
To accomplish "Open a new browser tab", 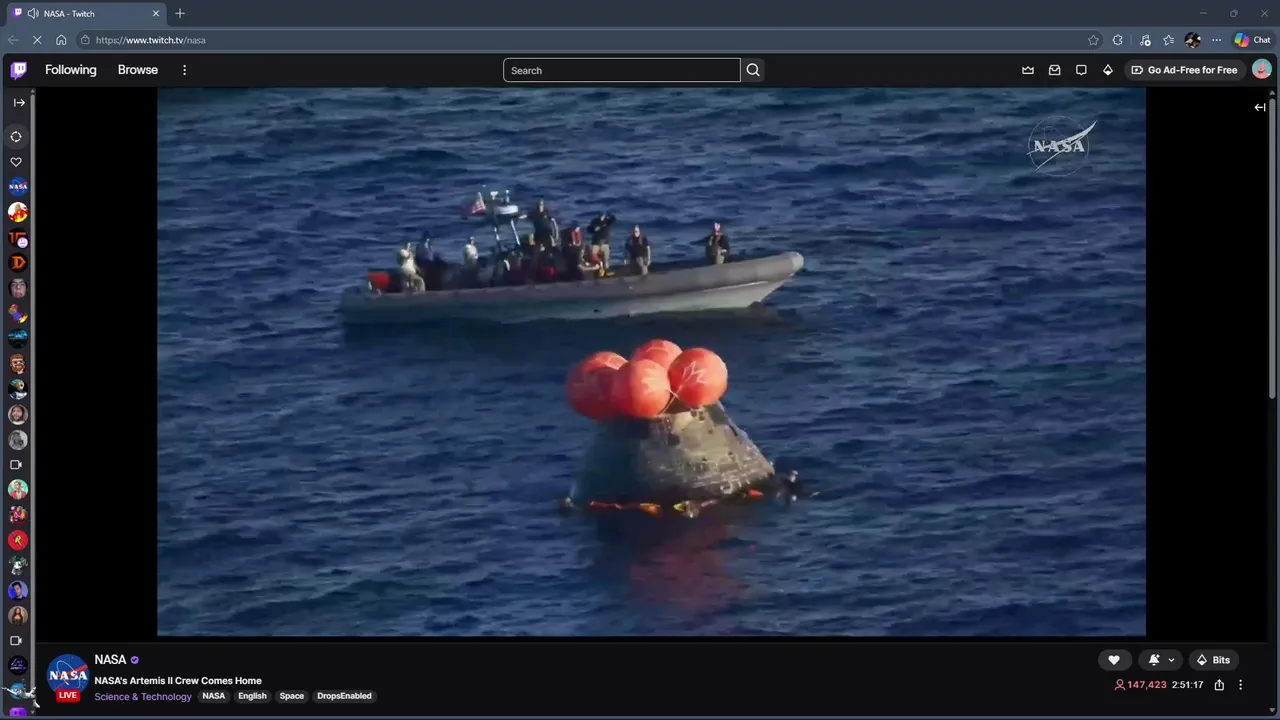I will 180,13.
